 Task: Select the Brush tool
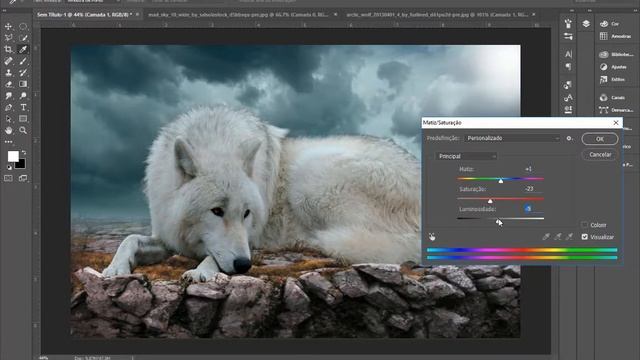click(23, 61)
